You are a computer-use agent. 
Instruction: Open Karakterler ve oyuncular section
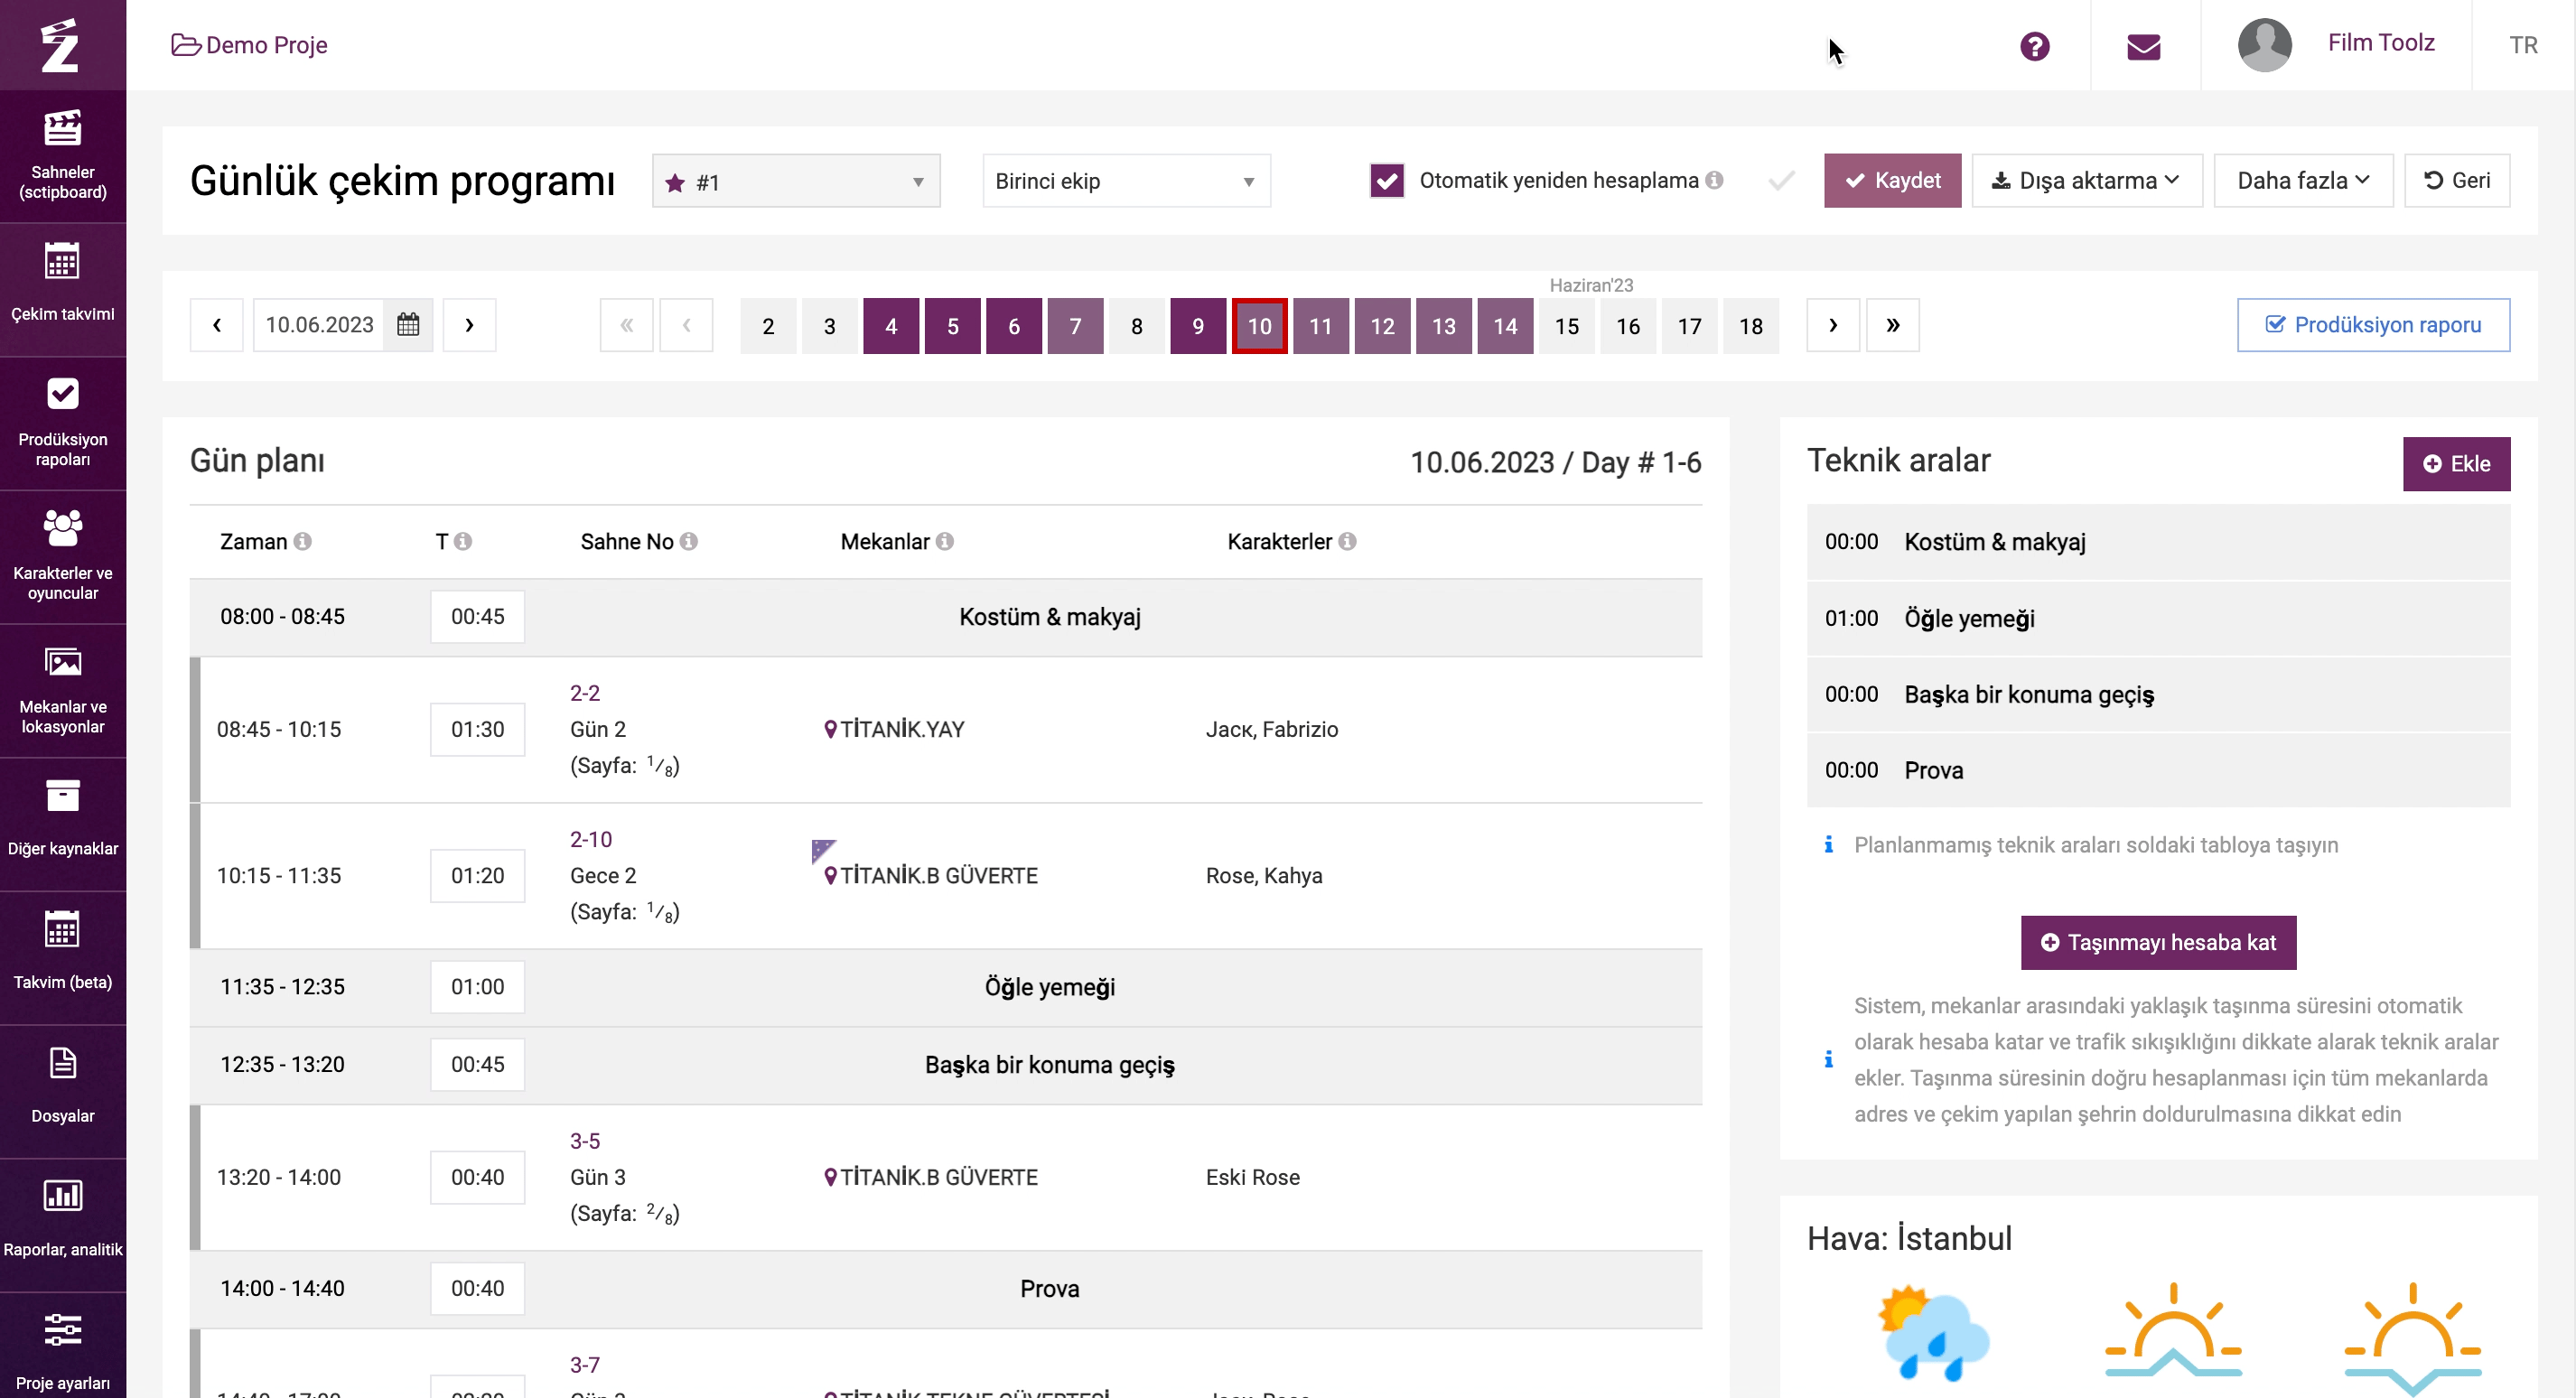pos(63,557)
